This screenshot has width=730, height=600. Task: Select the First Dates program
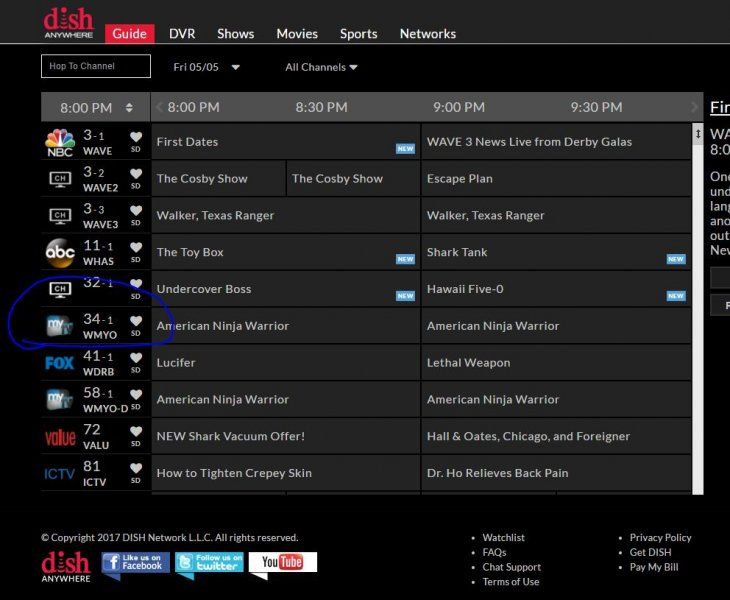pyautogui.click(x=286, y=142)
